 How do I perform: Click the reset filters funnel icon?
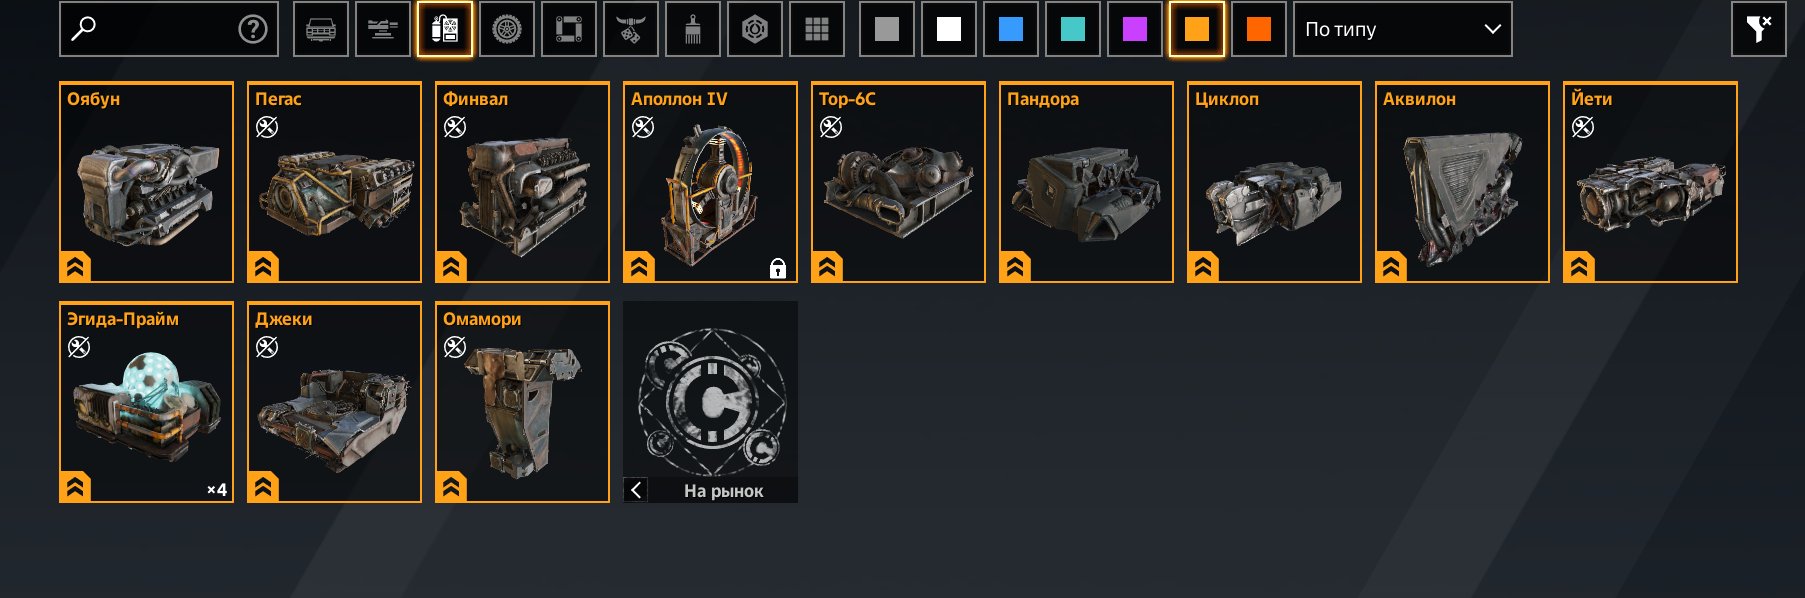point(1759,29)
